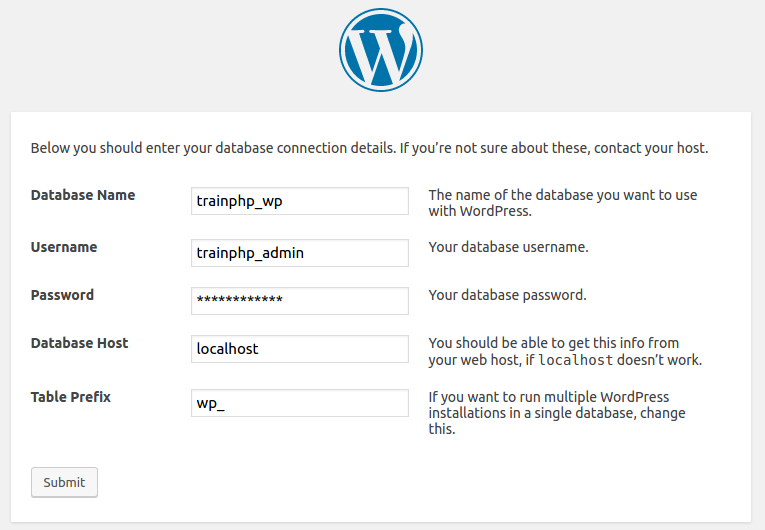This screenshot has width=765, height=530.
Task: Click the 'contact your host' phrase in the intro
Action: pos(650,148)
